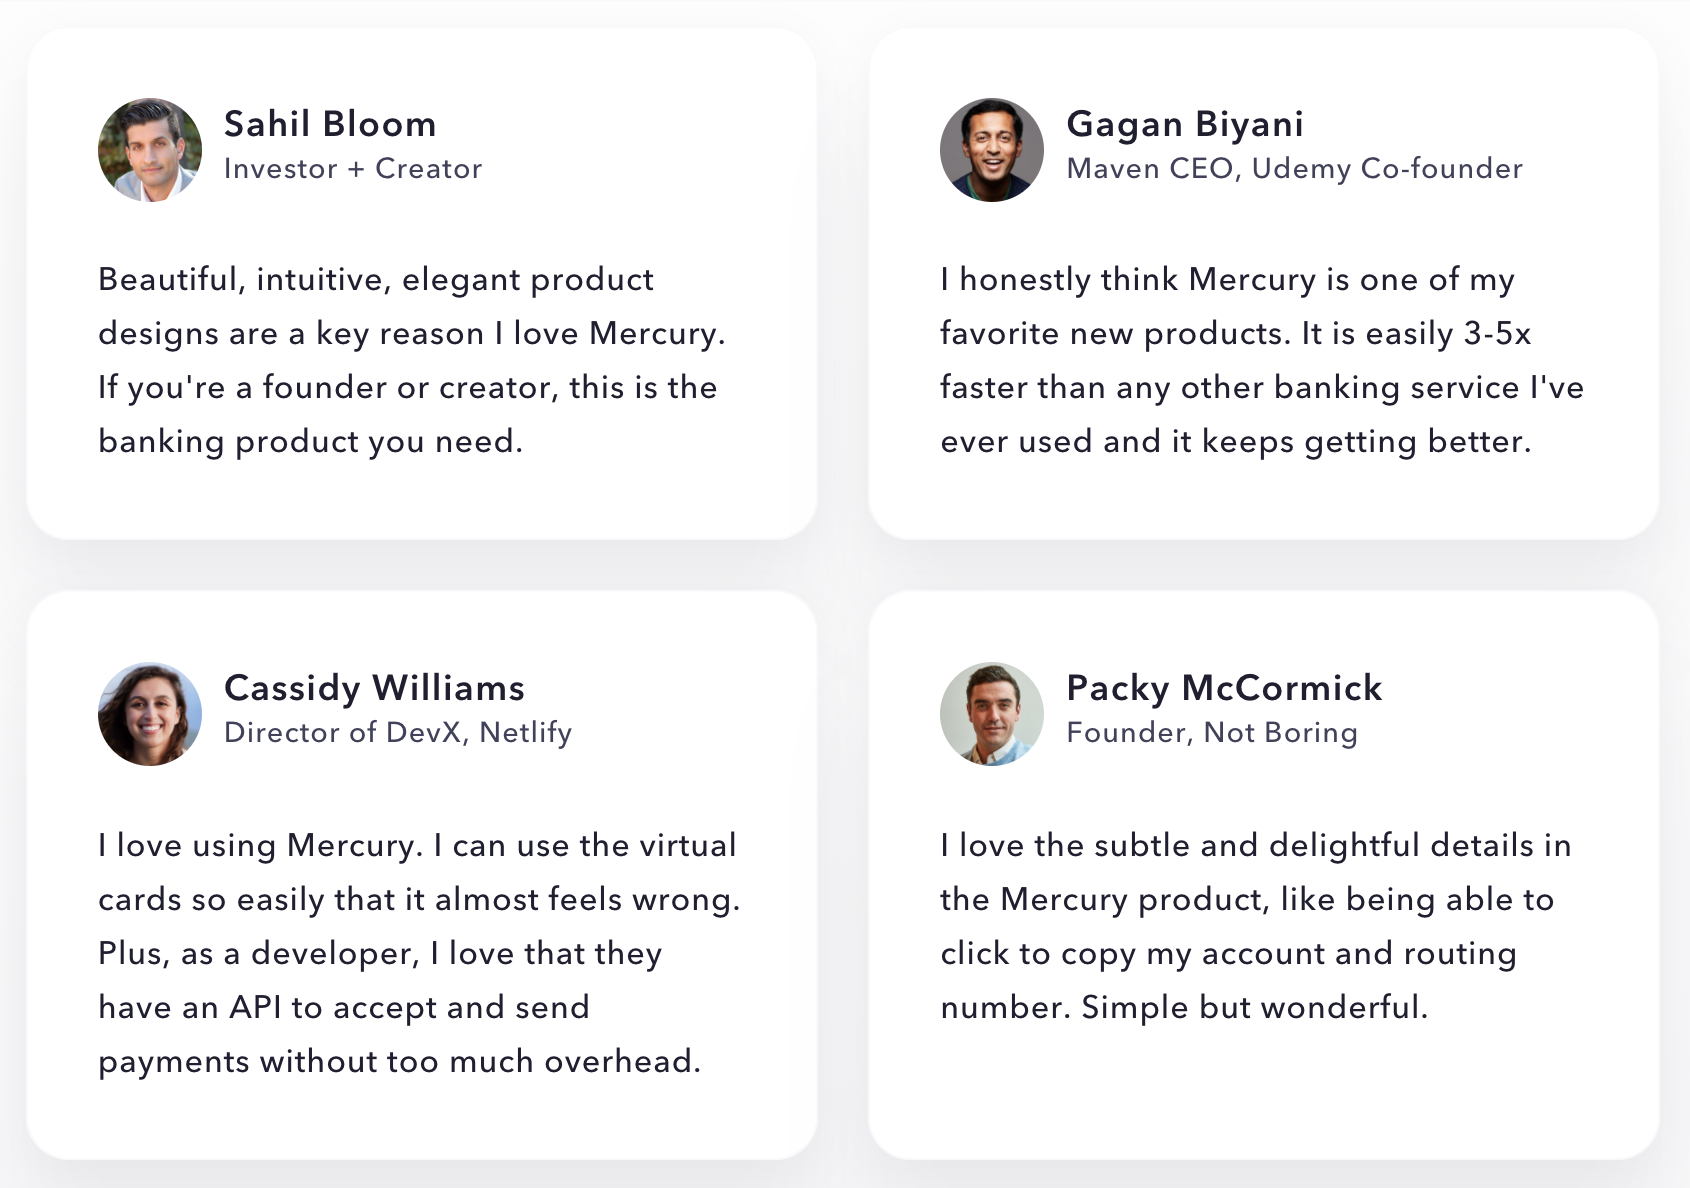Click 'payments without too much overhead' line

tap(400, 1062)
